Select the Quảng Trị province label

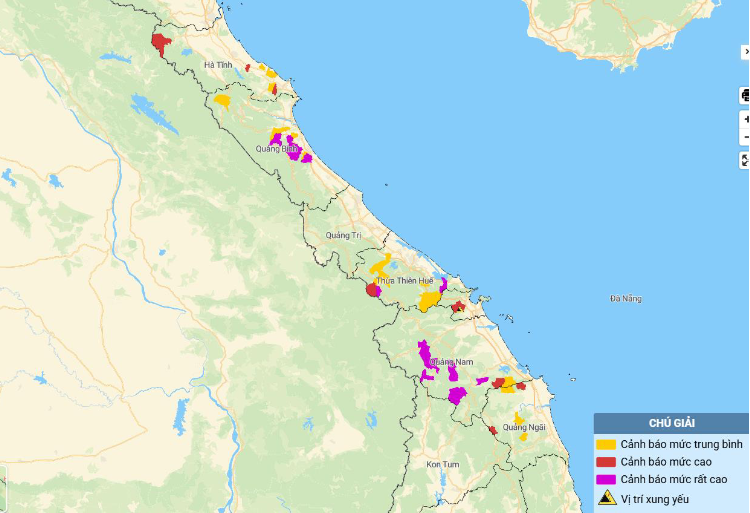point(342,235)
